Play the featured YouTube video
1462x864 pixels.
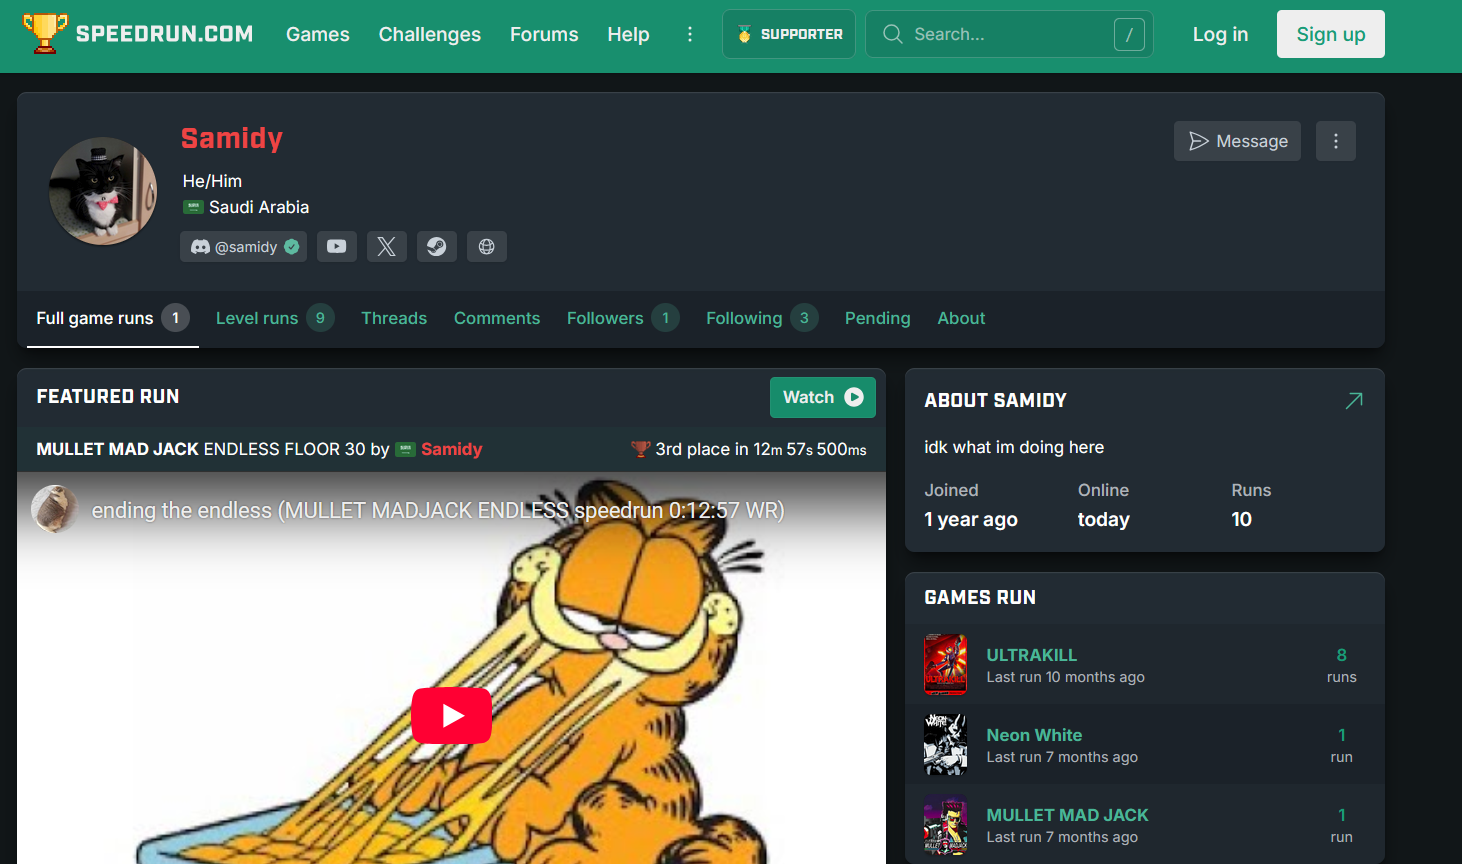click(x=451, y=716)
